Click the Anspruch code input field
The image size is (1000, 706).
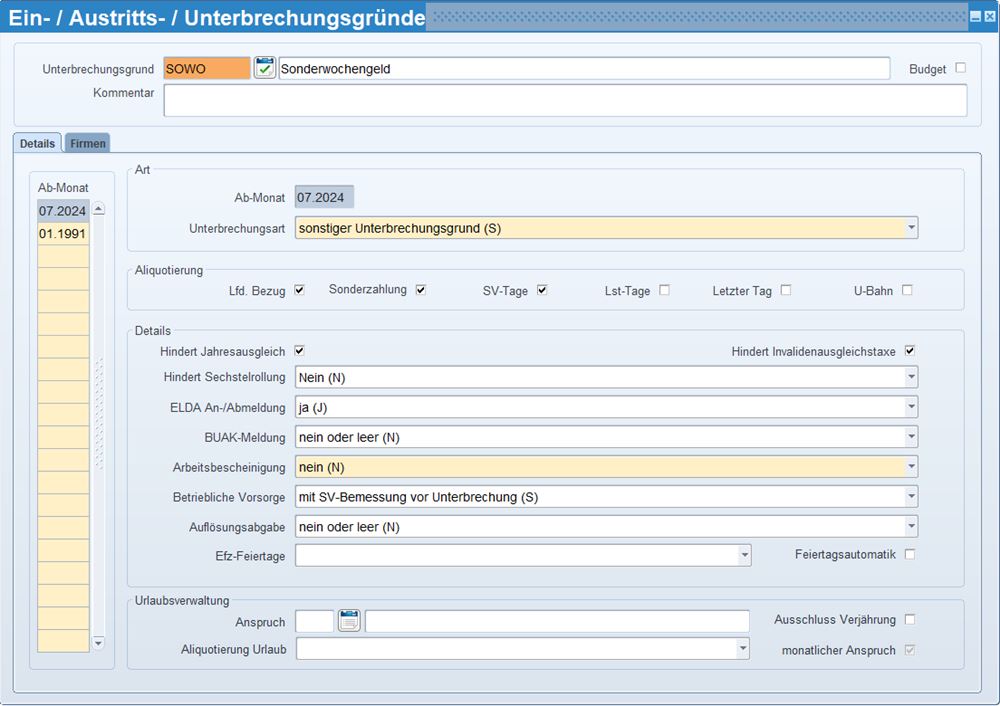coord(314,621)
